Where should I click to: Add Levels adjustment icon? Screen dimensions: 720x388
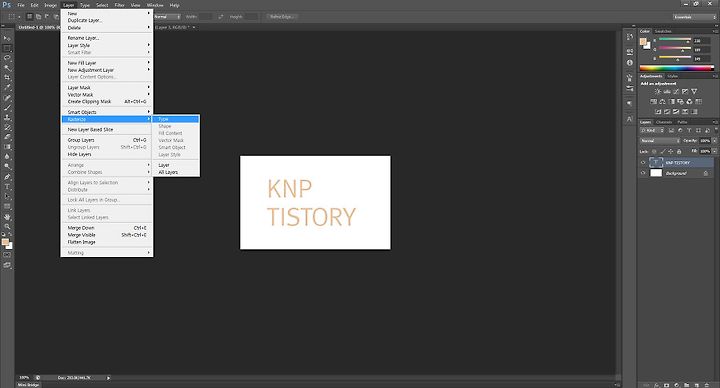point(667,91)
